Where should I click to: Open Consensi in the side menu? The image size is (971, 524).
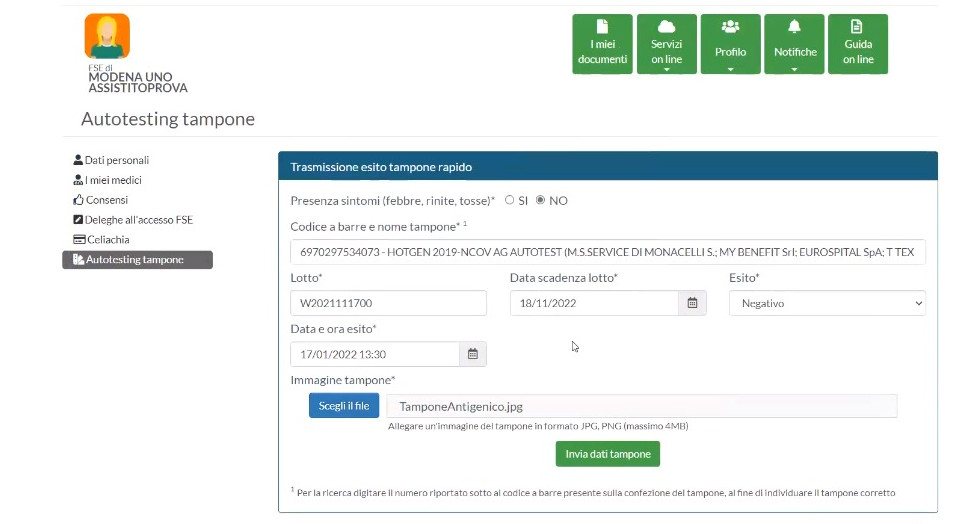click(x=106, y=200)
